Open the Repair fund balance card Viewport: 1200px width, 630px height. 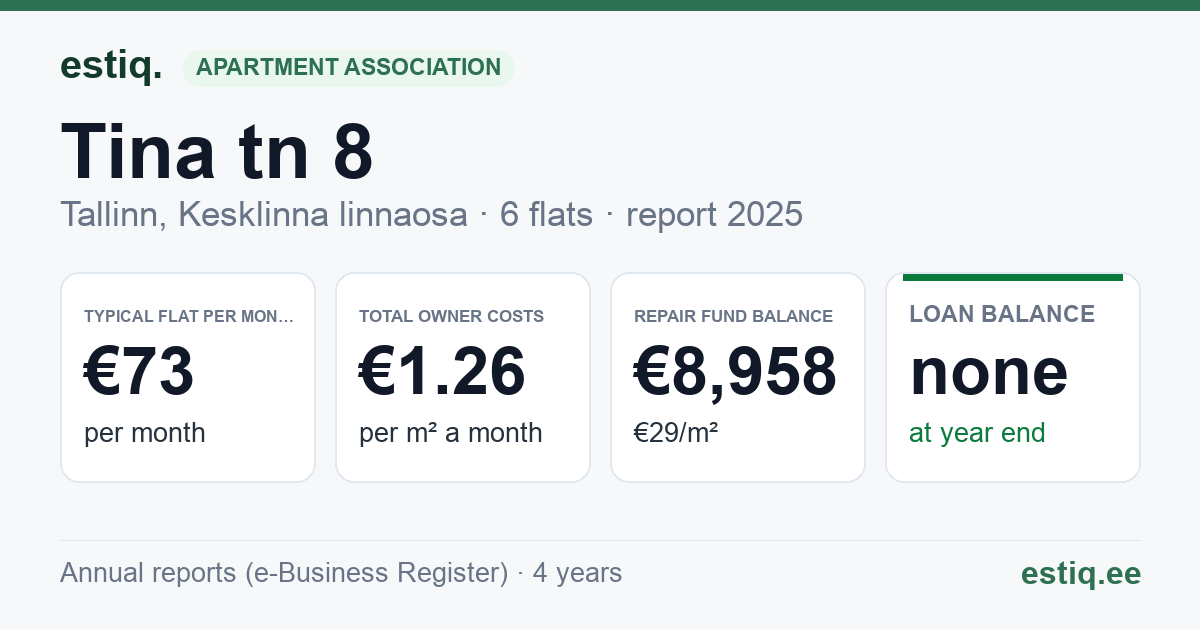tap(738, 377)
